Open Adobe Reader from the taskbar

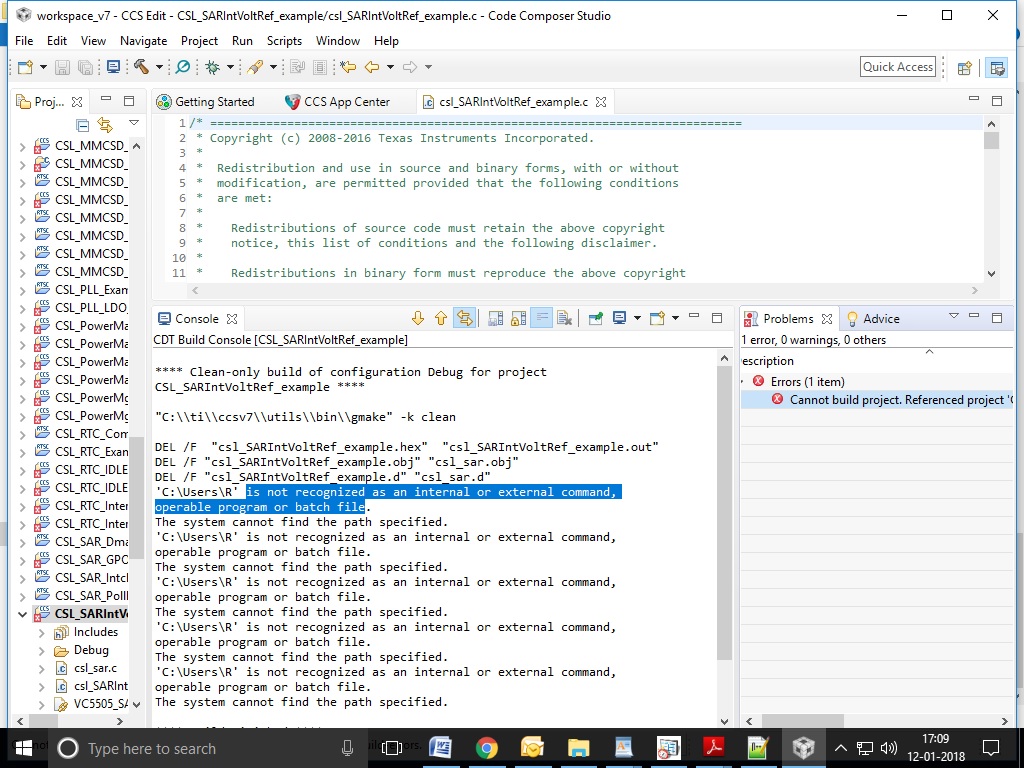point(712,748)
